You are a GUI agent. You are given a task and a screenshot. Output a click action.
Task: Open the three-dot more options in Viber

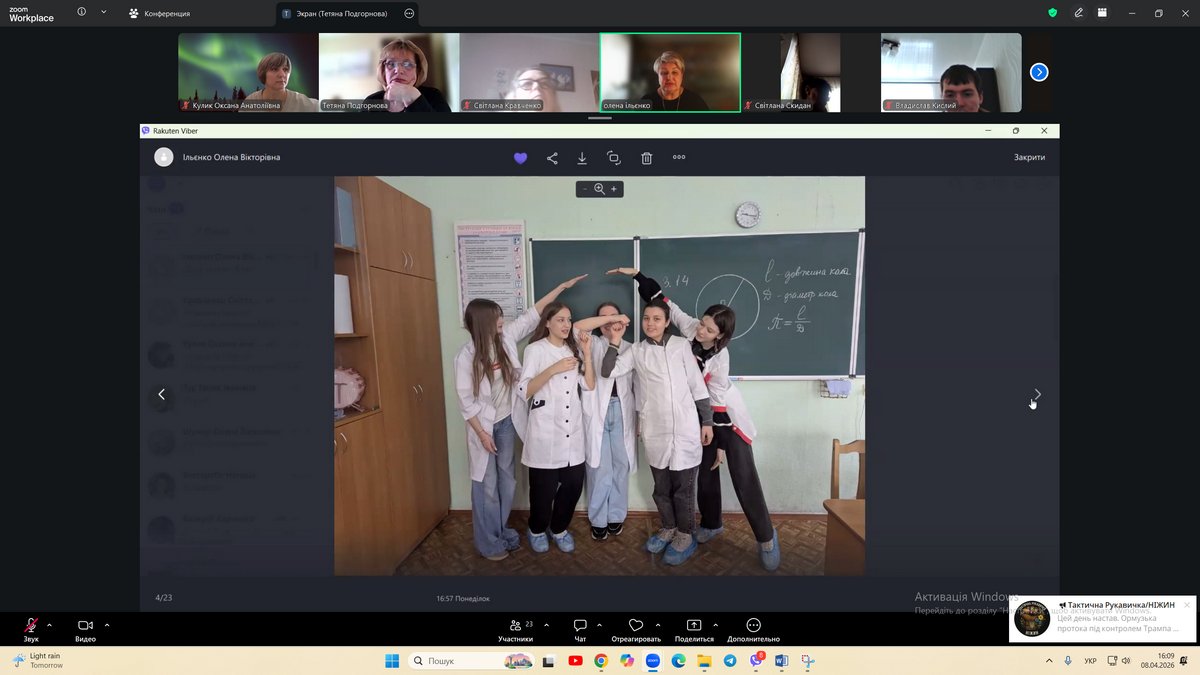pyautogui.click(x=679, y=157)
